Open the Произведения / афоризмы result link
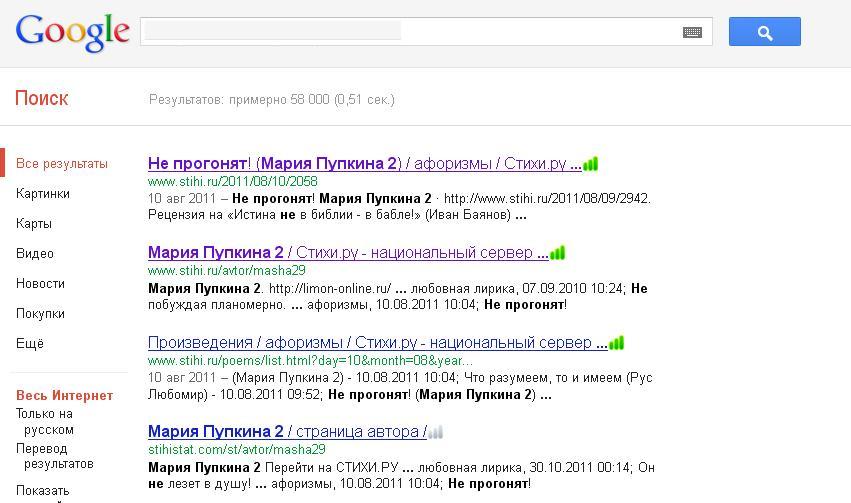The image size is (851, 503). (375, 343)
